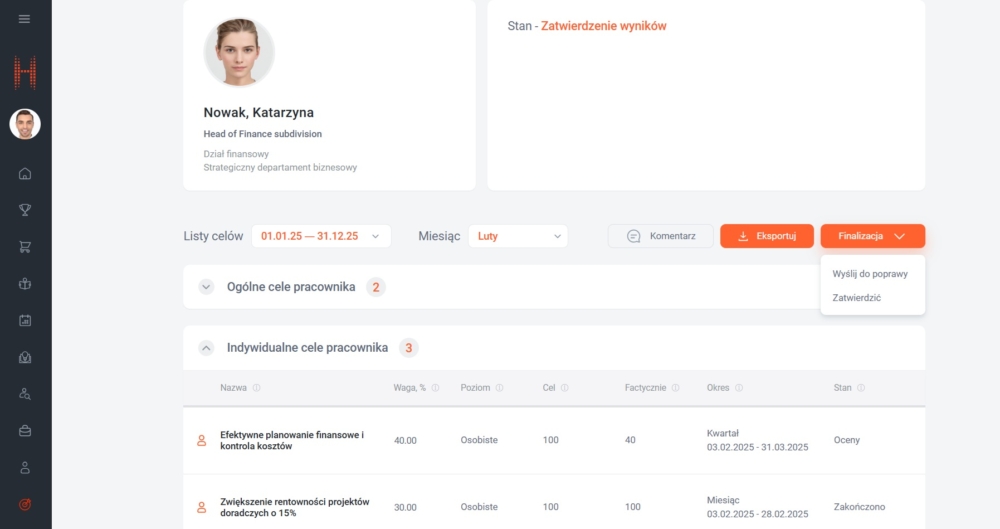Open the trophy achievements icon
The height and width of the screenshot is (529, 1000).
25,210
